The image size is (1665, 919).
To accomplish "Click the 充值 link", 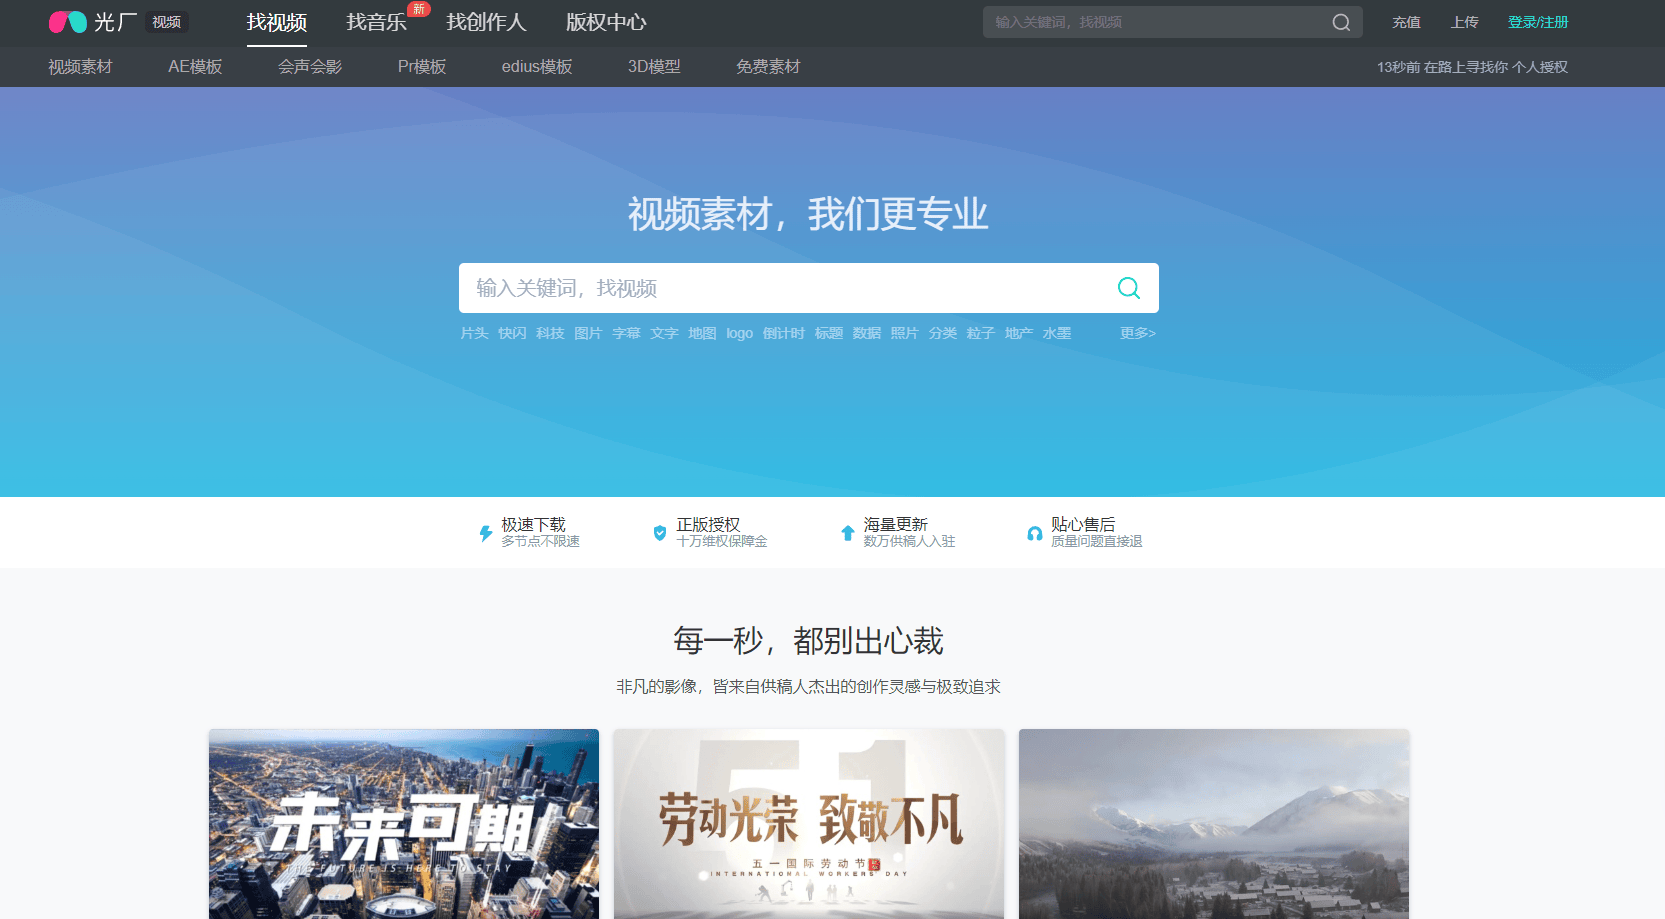I will pos(1406,21).
